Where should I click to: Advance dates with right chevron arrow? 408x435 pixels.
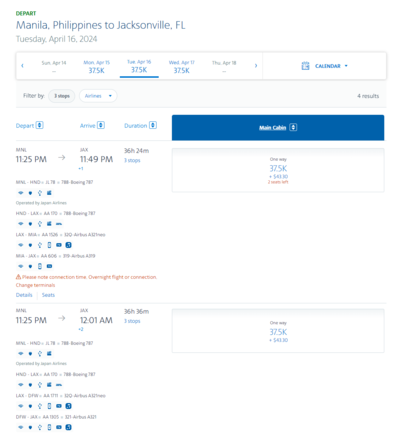(256, 66)
